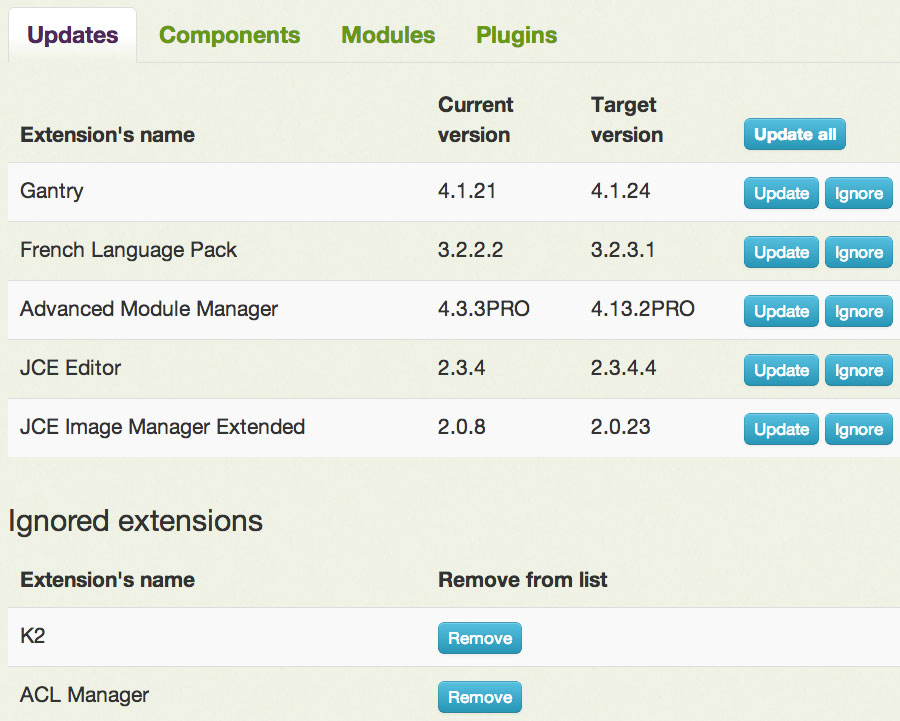The width and height of the screenshot is (900, 721).
Task: Click current version 2.0.8
Action: [461, 427]
